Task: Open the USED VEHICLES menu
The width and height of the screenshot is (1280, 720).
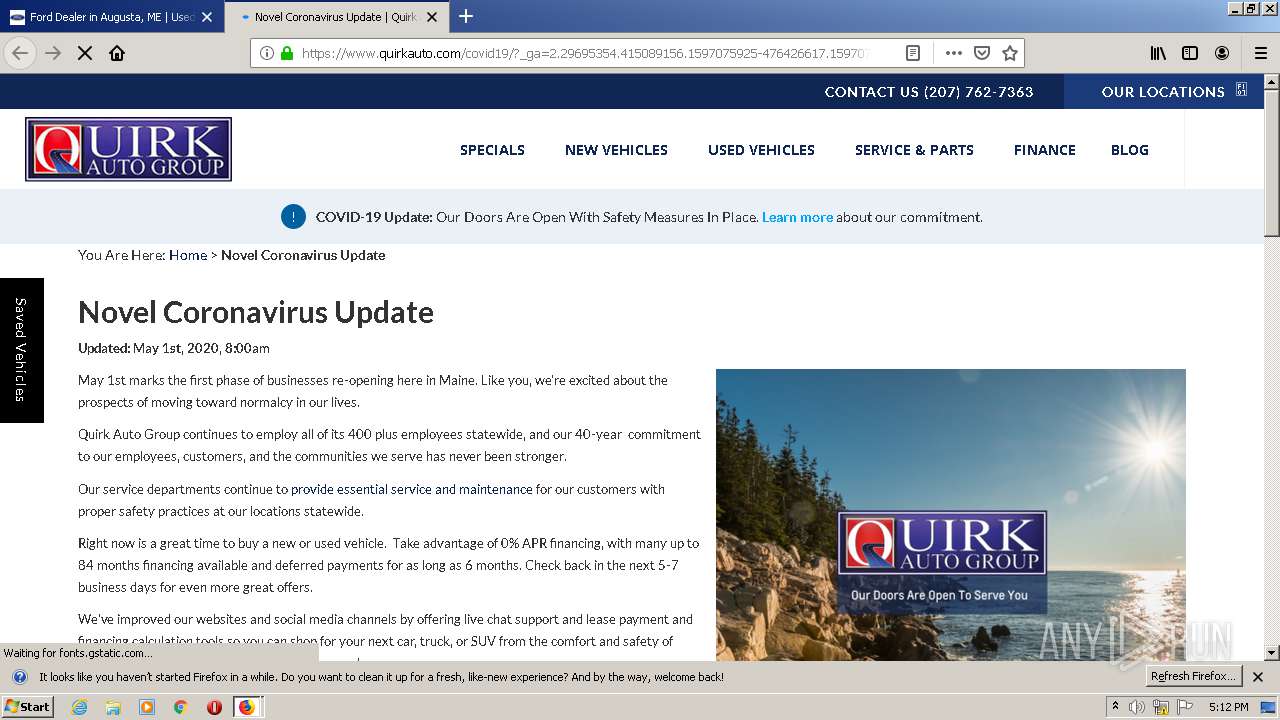Action: pos(761,150)
